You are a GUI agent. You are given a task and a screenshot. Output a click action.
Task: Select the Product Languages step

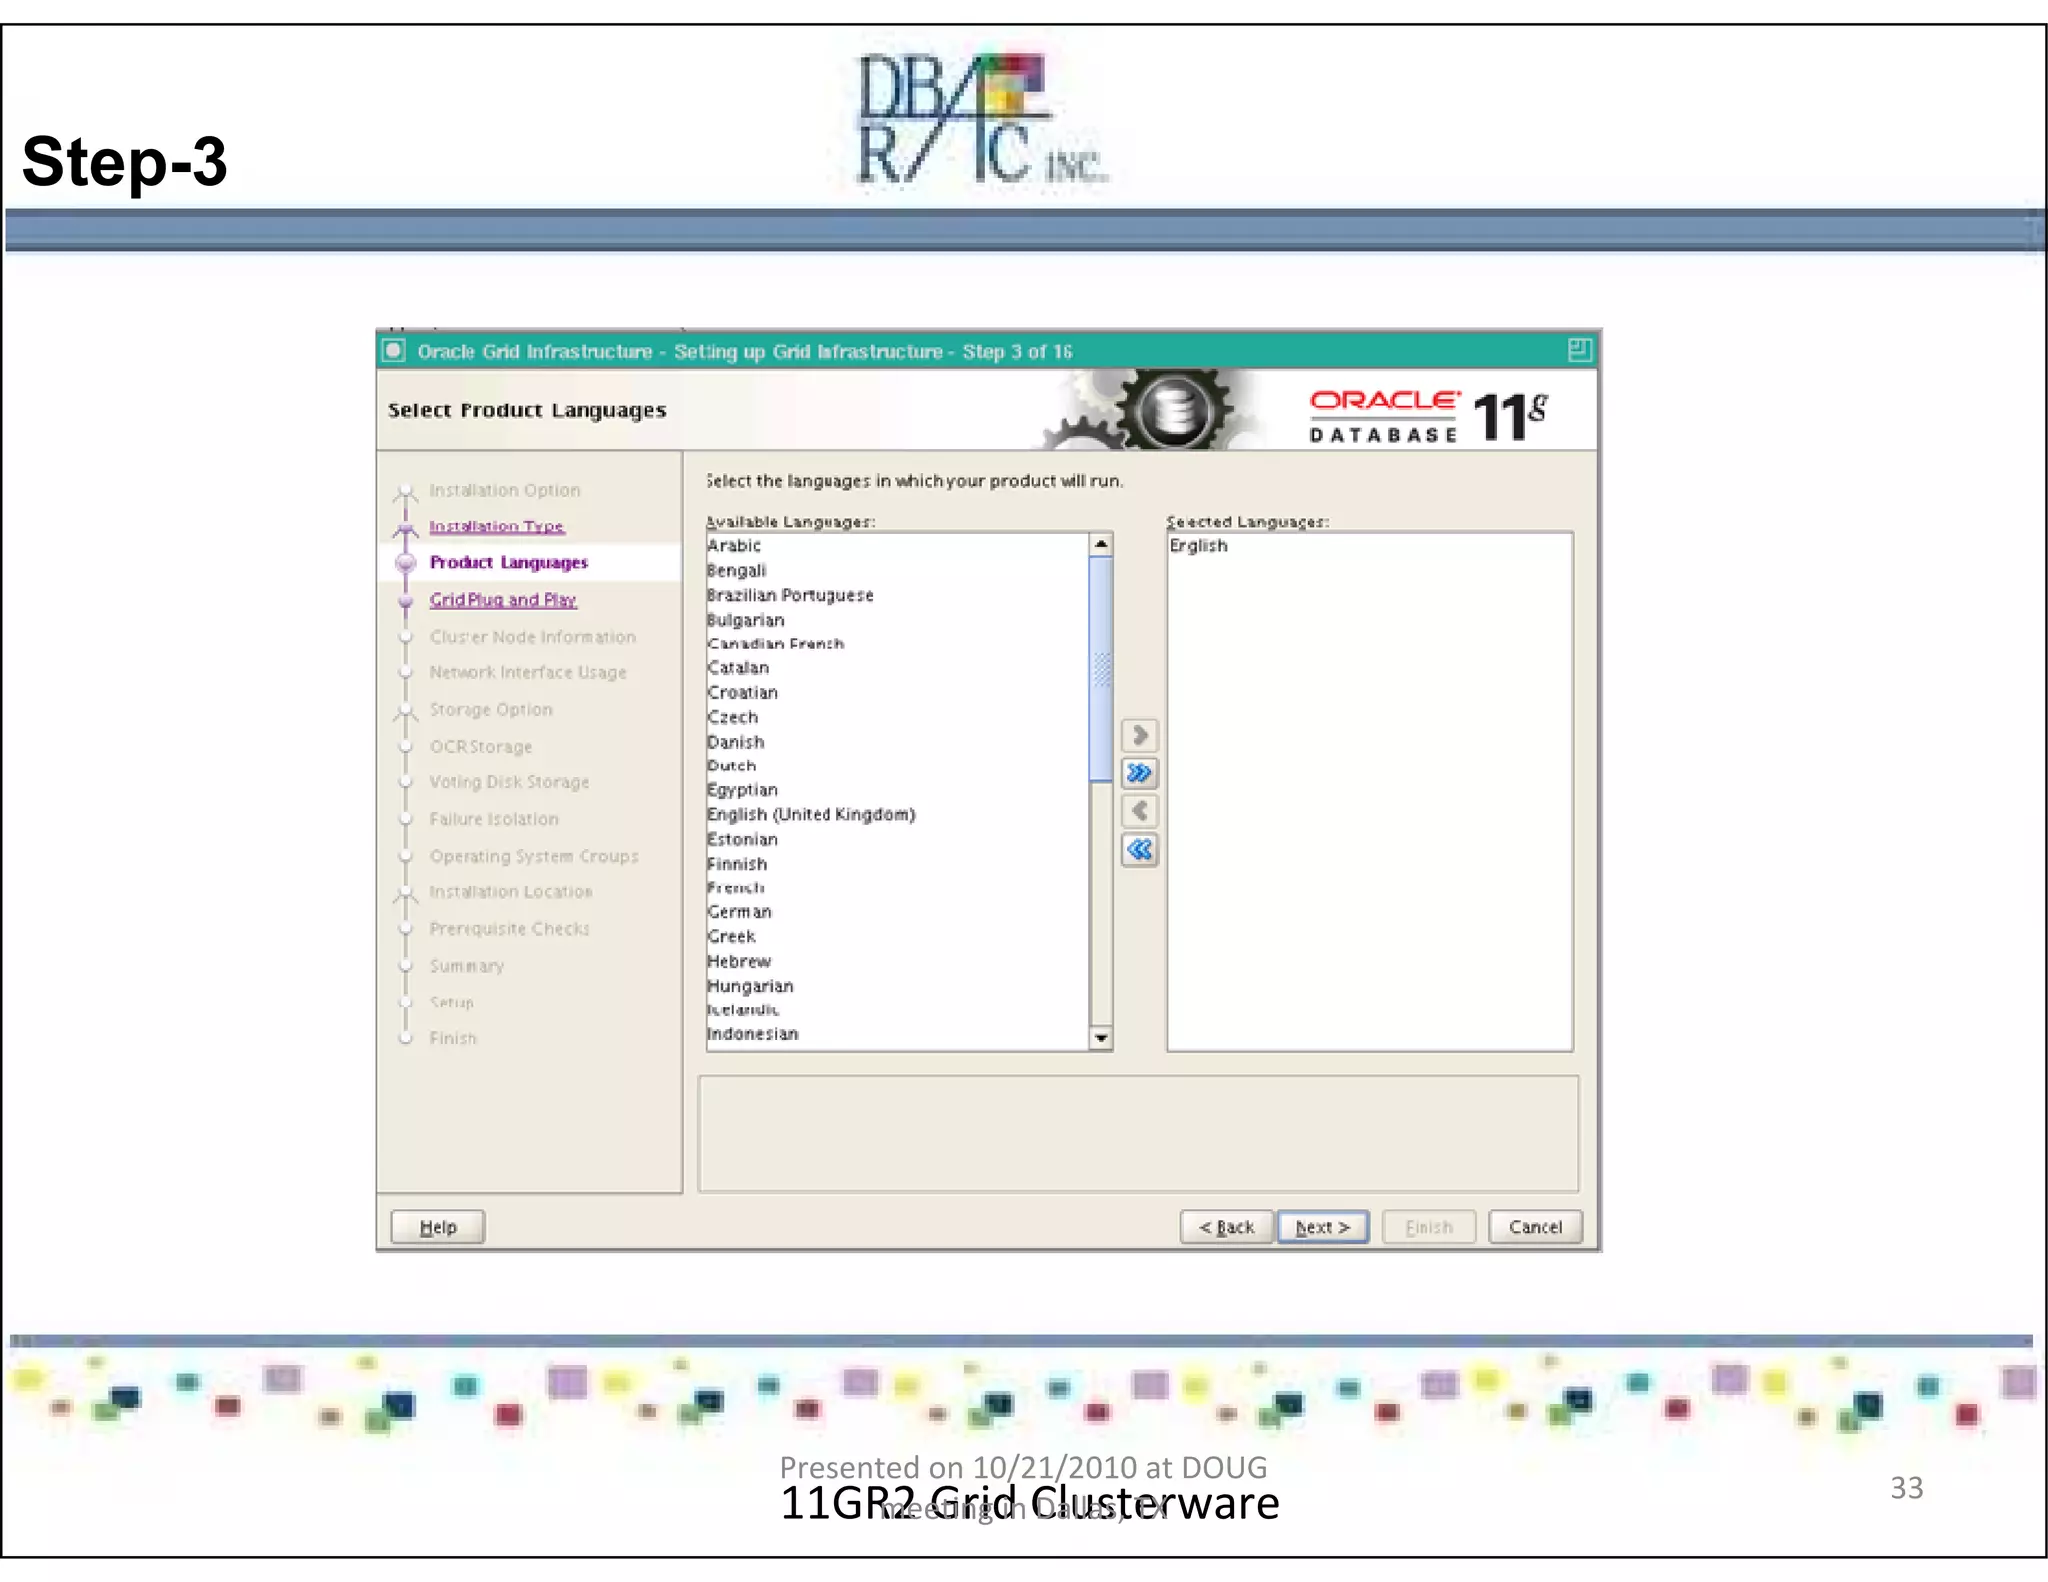coord(509,562)
